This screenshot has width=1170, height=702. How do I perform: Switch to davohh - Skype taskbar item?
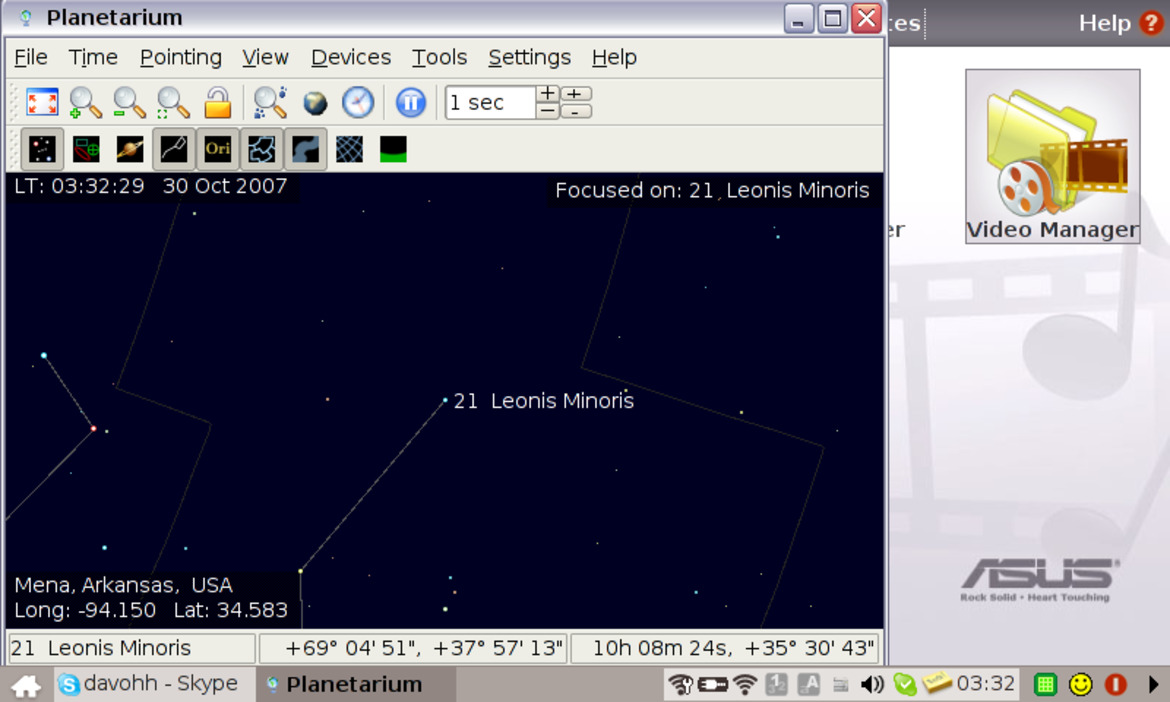click(148, 683)
